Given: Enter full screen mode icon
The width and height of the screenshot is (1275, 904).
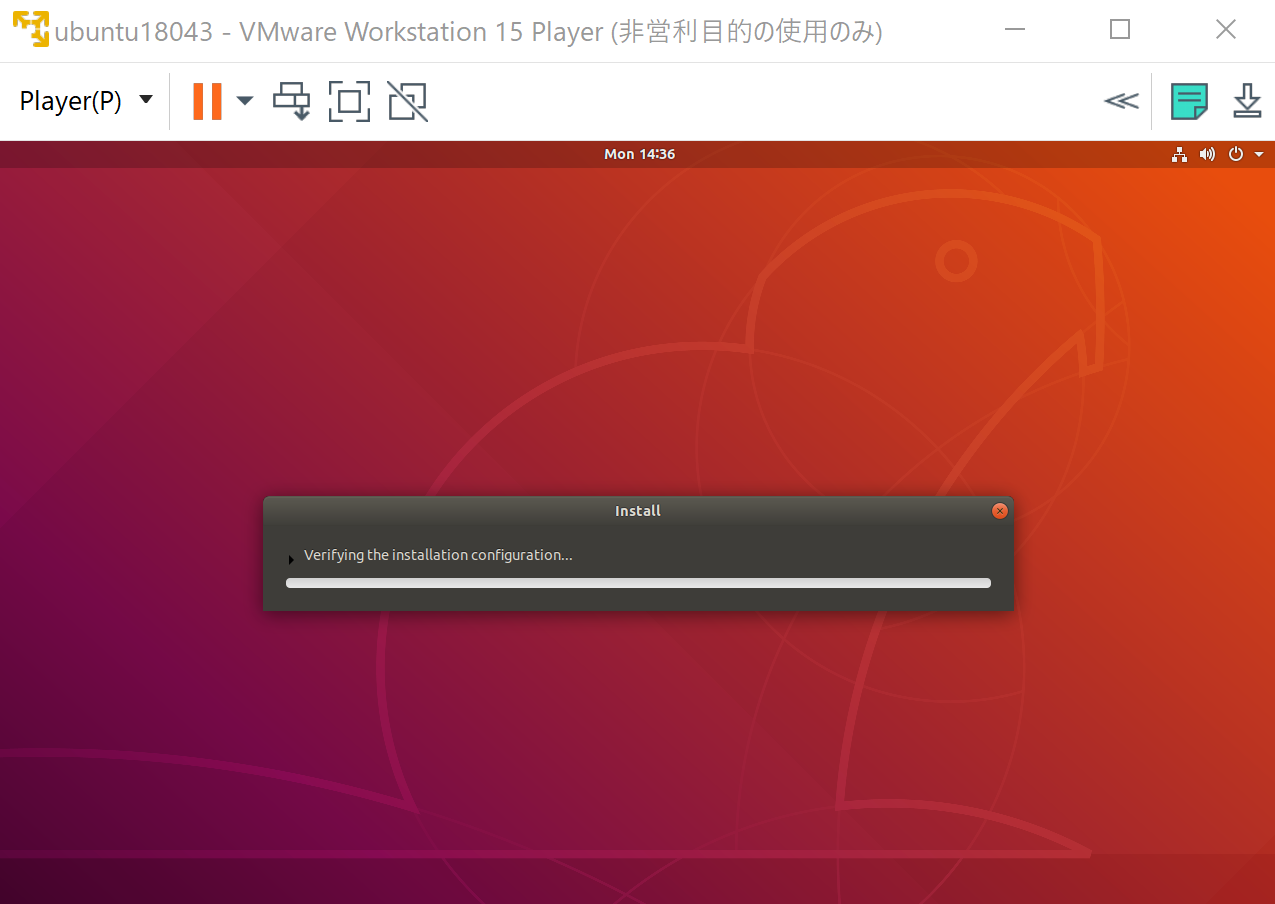Looking at the screenshot, I should pyautogui.click(x=349, y=101).
